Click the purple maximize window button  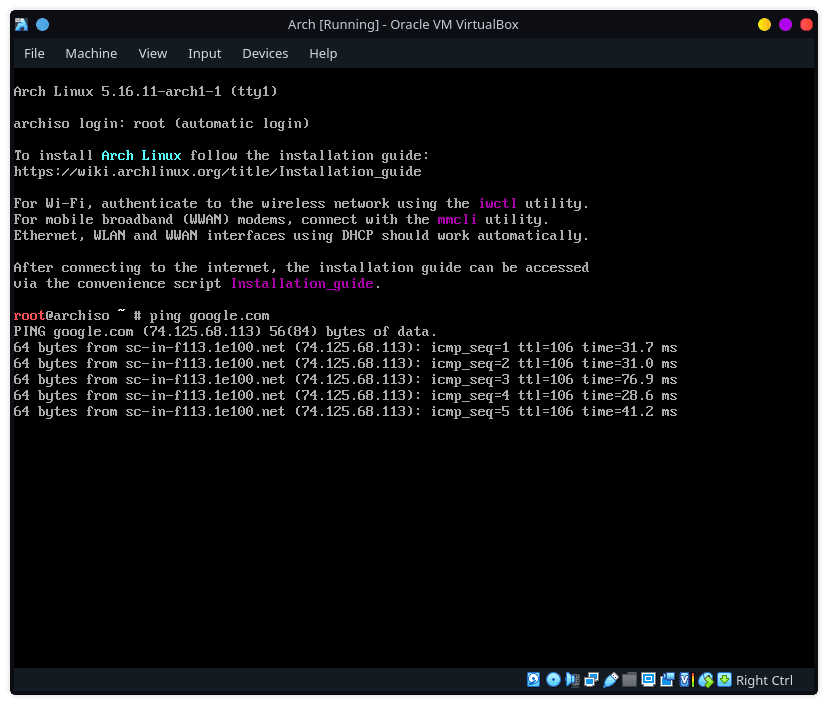(785, 24)
